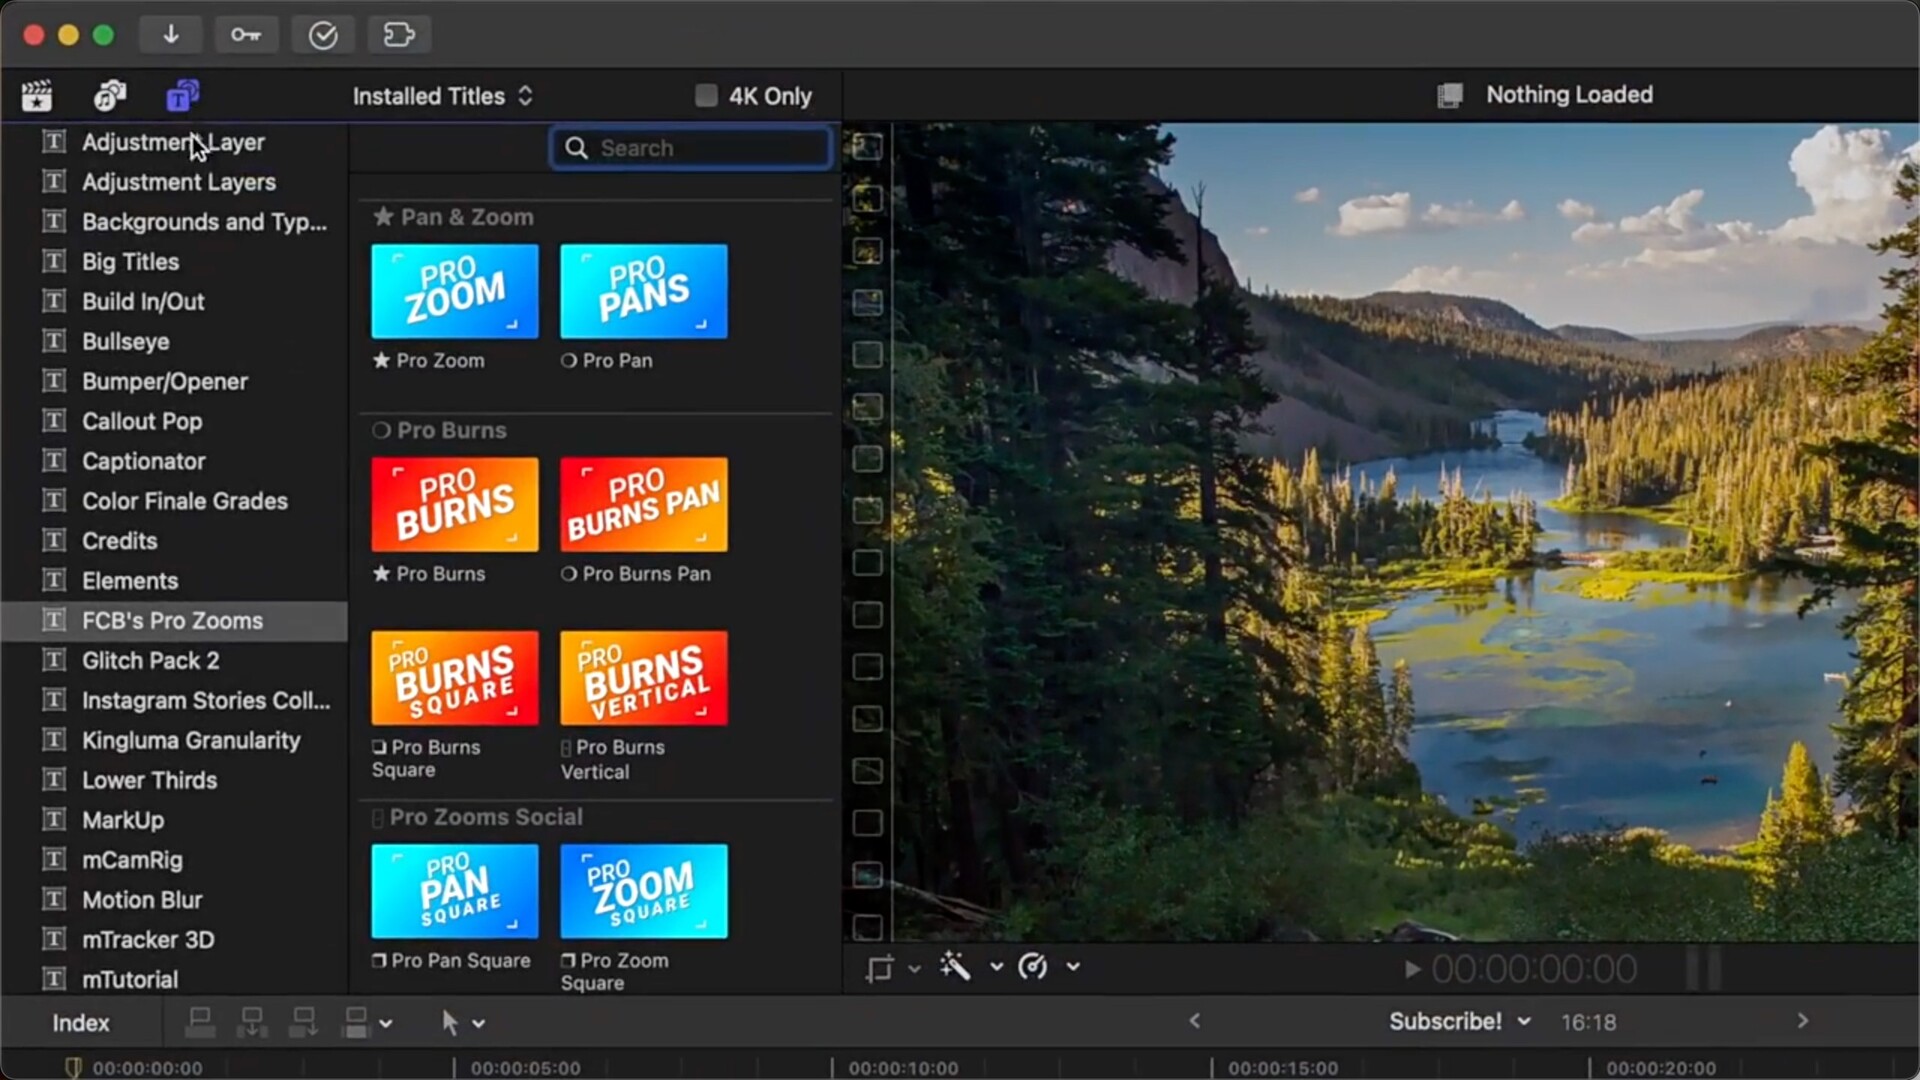The height and width of the screenshot is (1080, 1920).
Task: Select the MarkUp category
Action: 175,821
